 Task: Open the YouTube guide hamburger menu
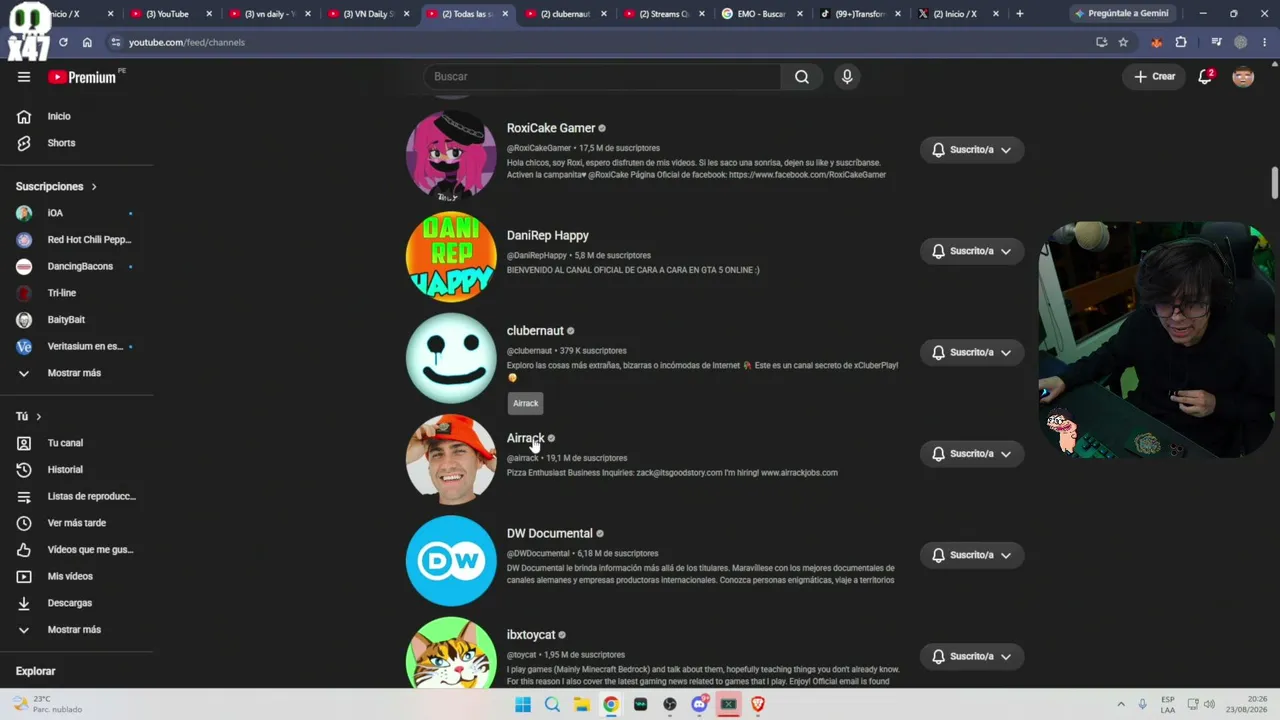click(x=24, y=77)
